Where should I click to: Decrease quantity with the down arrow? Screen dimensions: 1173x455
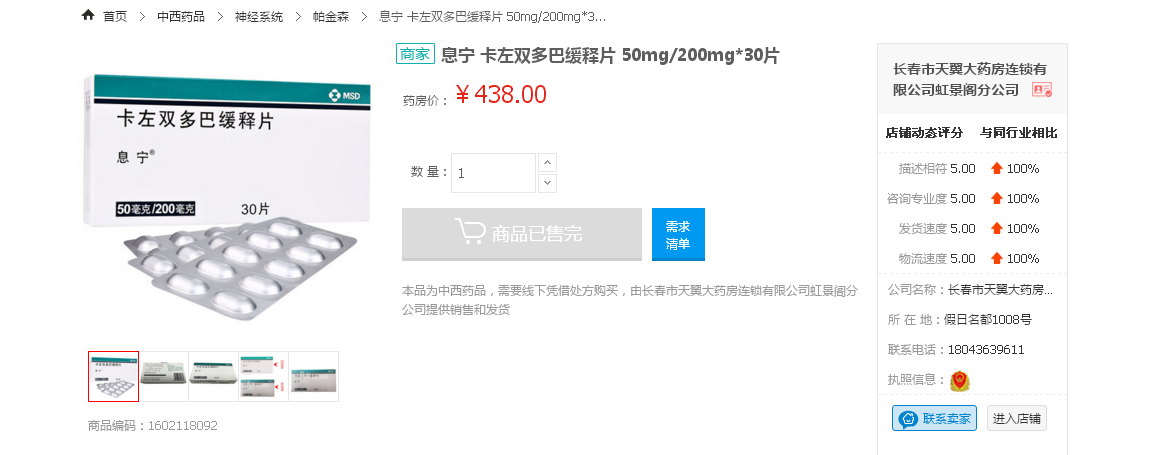[x=547, y=182]
